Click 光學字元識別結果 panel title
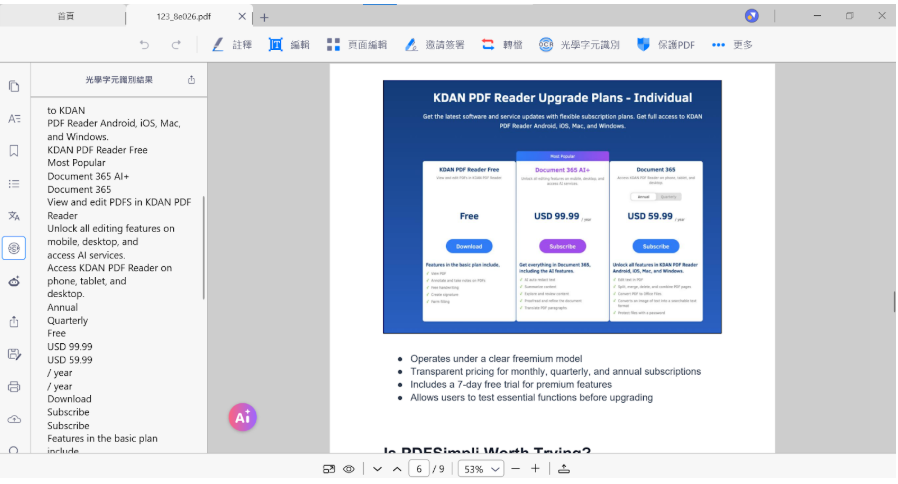 (119, 80)
